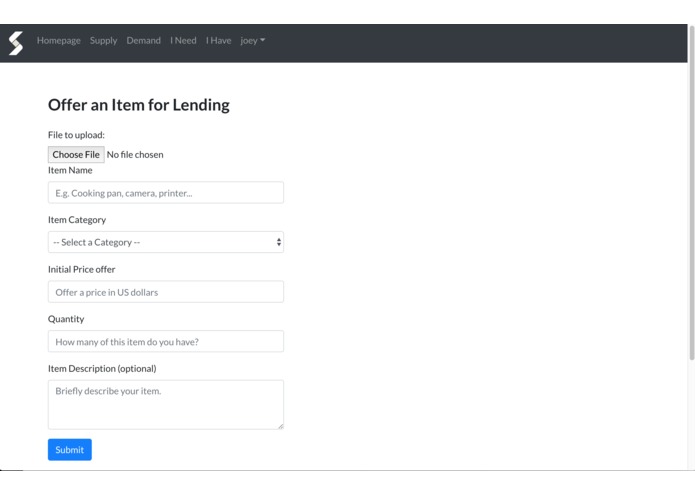
Task: Click the Offer an Item for Lending heading
Action: (139, 105)
